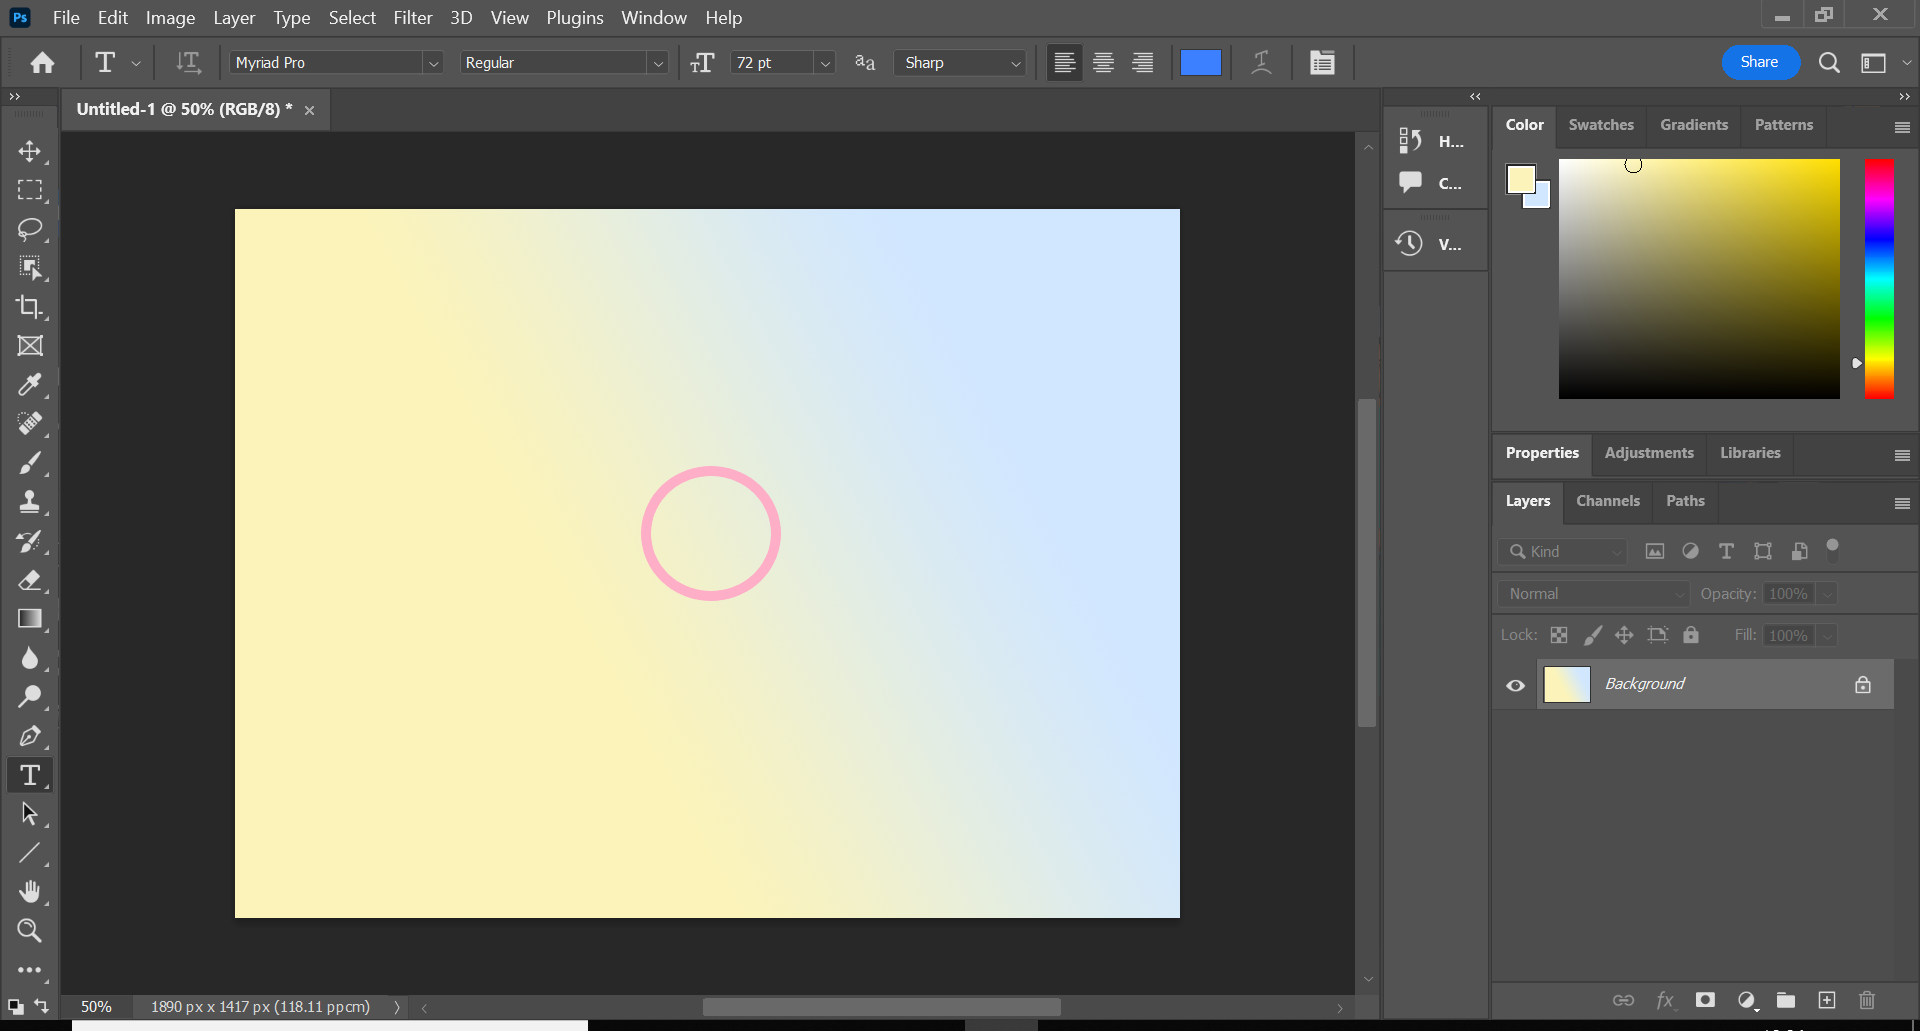Screen dimensions: 1920x1031
Task: Toggle Lock transparent pixels
Action: pyautogui.click(x=1559, y=635)
